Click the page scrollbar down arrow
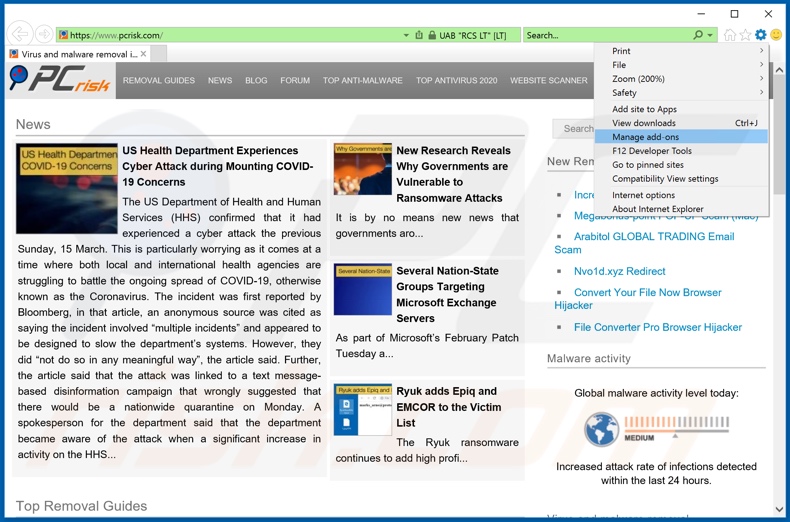Screen dimensions: 790x522 779,510
